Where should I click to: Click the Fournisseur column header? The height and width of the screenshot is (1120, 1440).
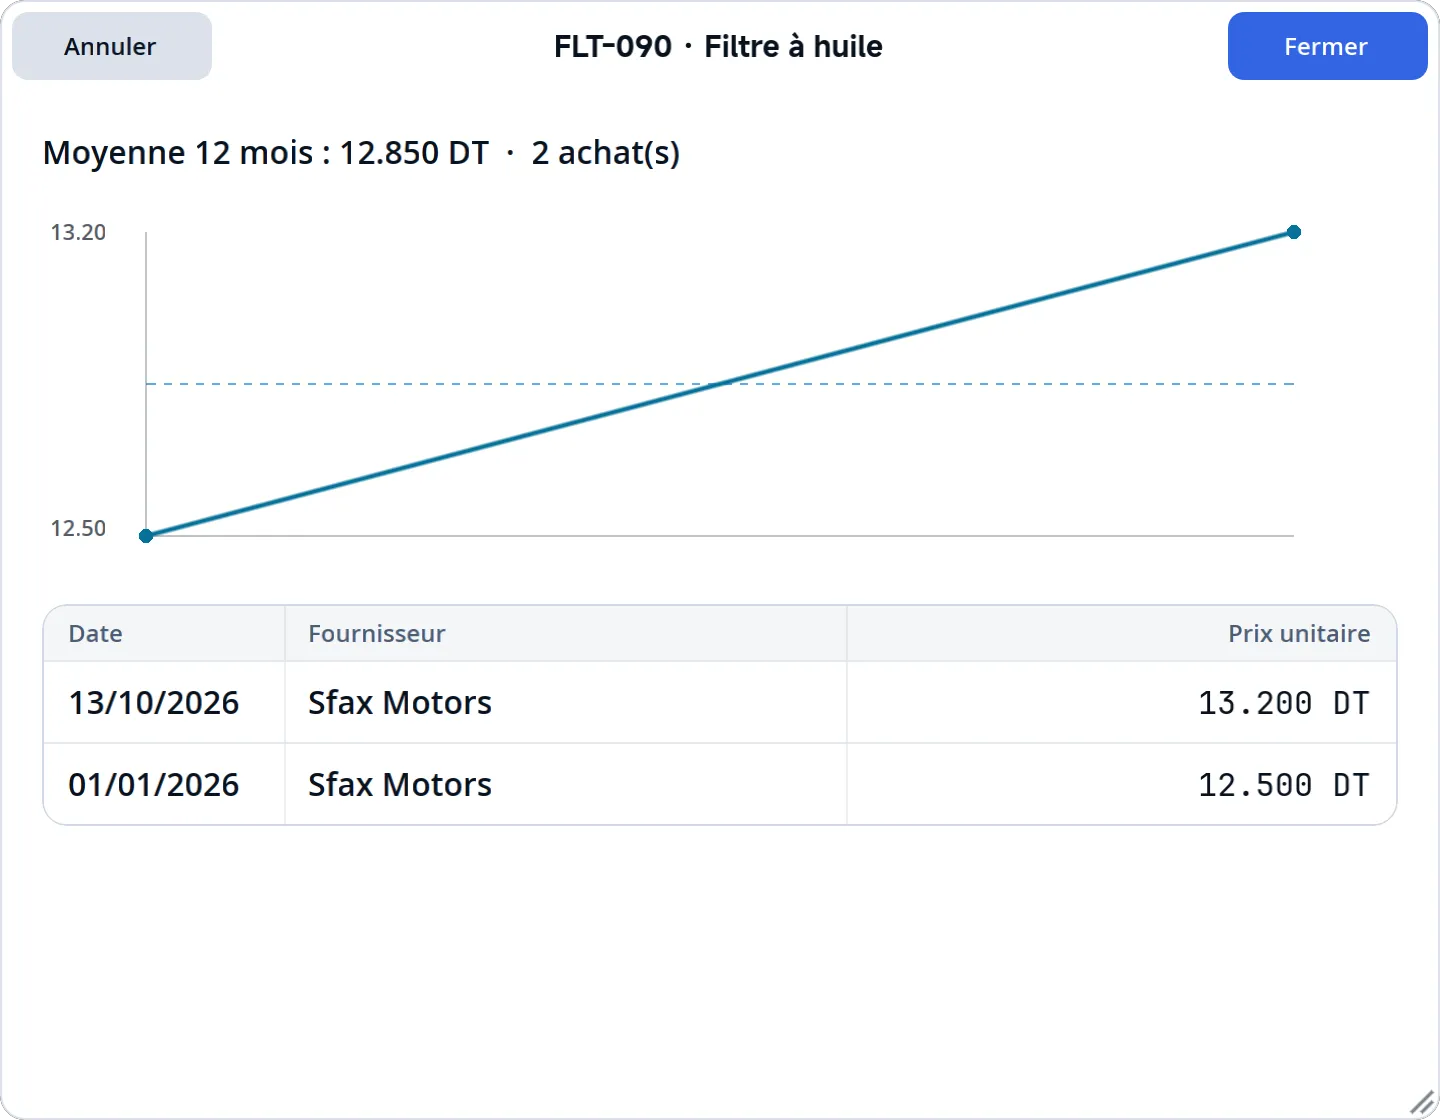tap(566, 633)
